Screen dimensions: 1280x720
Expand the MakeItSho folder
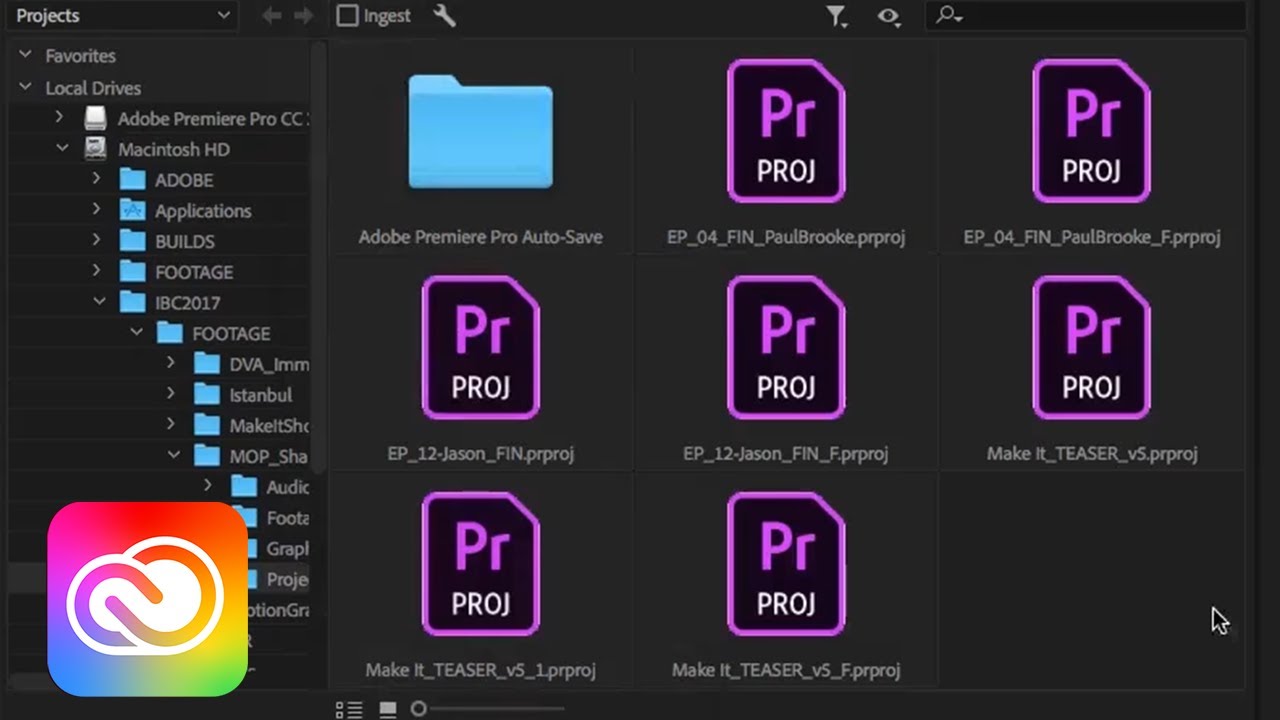coord(171,425)
